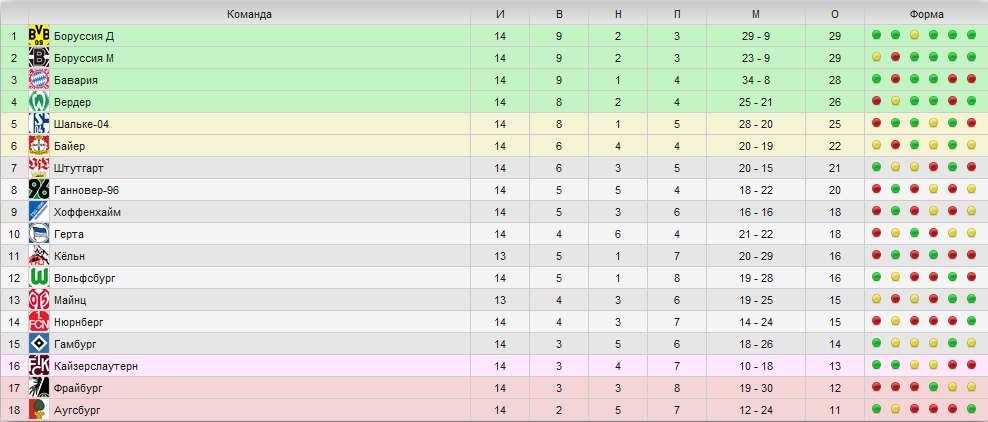Viewport: 988px width, 422px height.
Task: Open the Хоффенхайм team link
Action: click(x=88, y=212)
